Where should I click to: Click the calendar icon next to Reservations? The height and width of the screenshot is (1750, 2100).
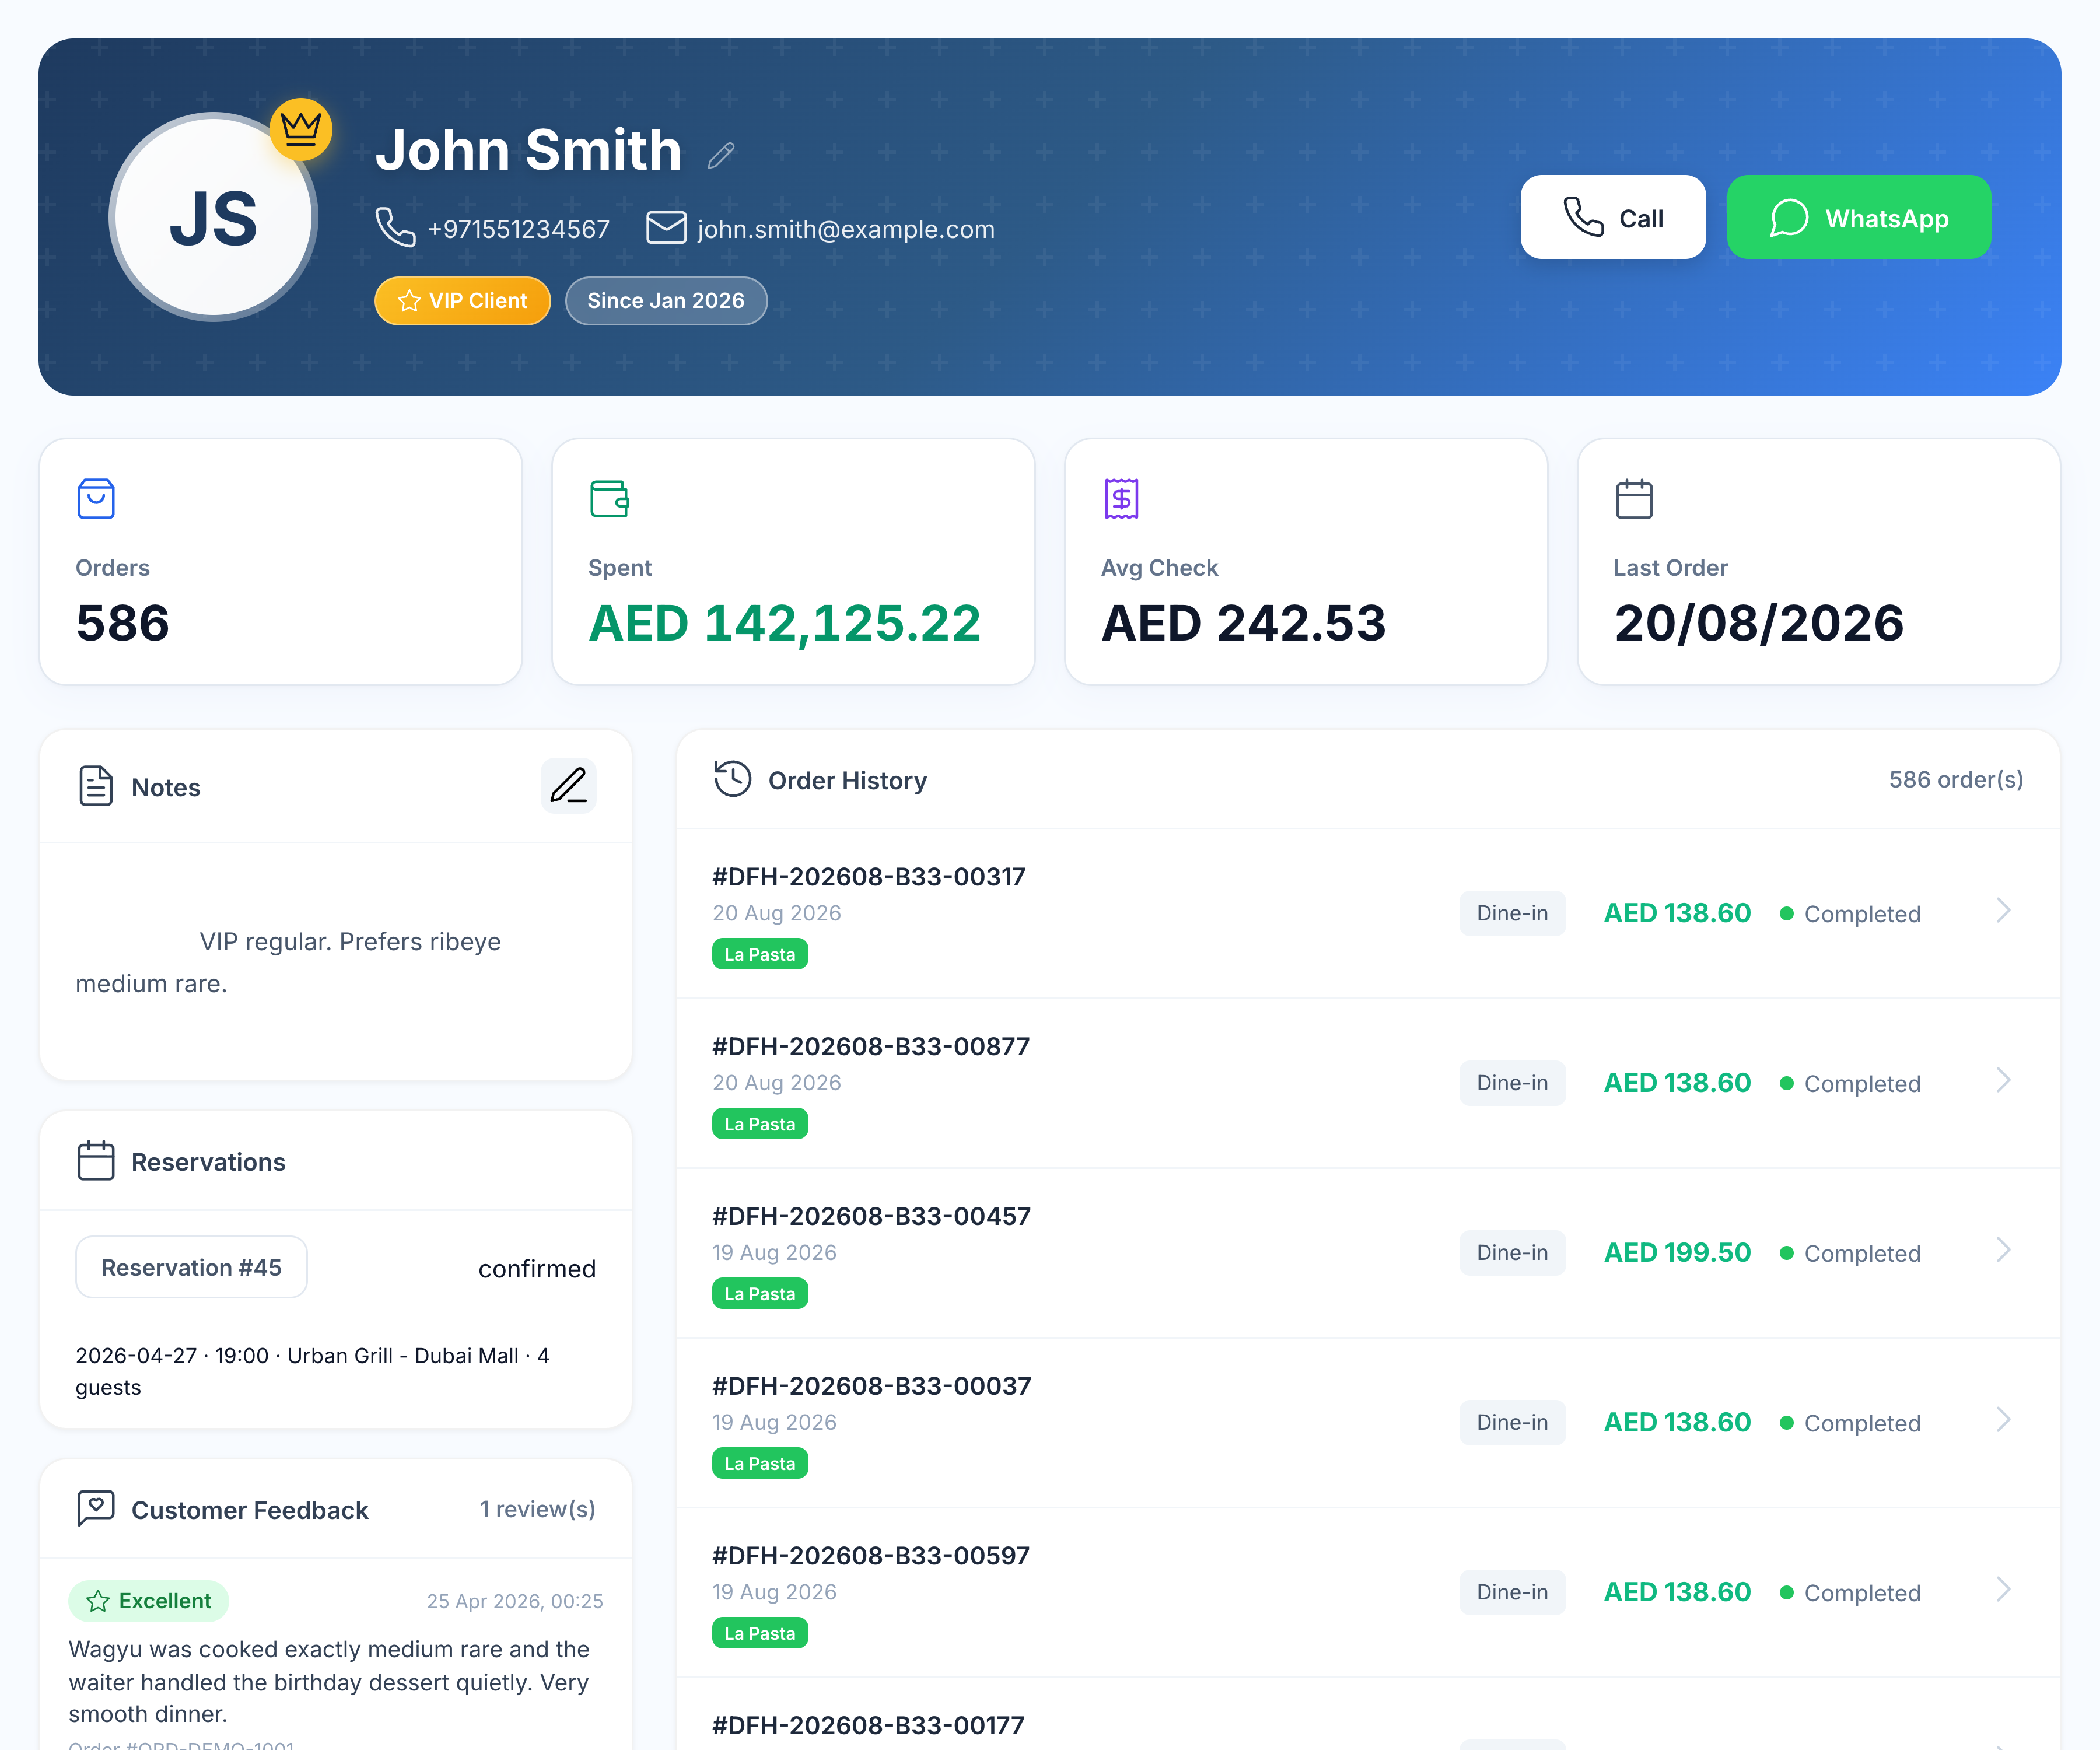(96, 1161)
